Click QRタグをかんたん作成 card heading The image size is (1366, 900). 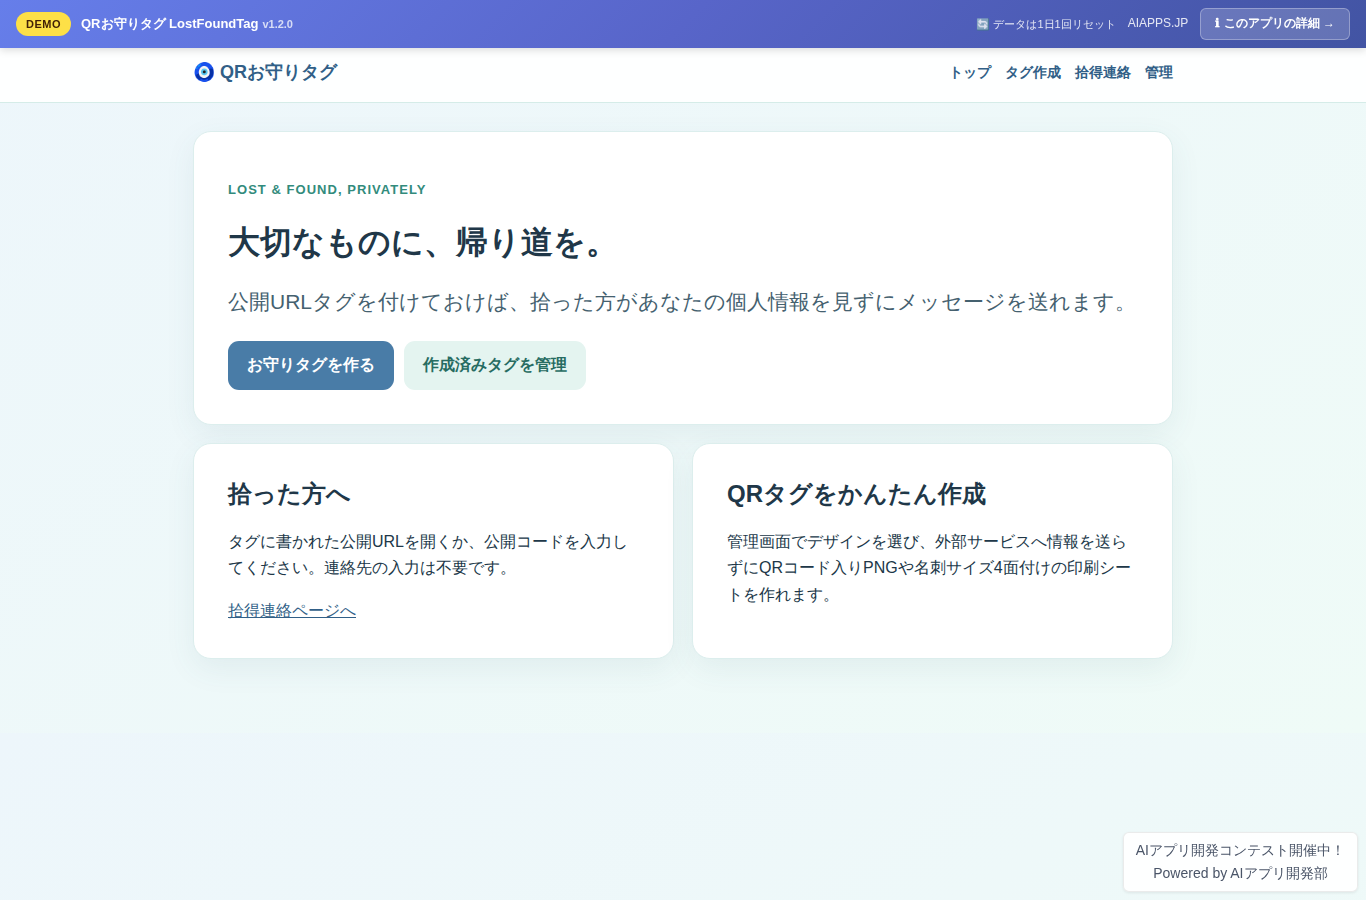click(856, 494)
